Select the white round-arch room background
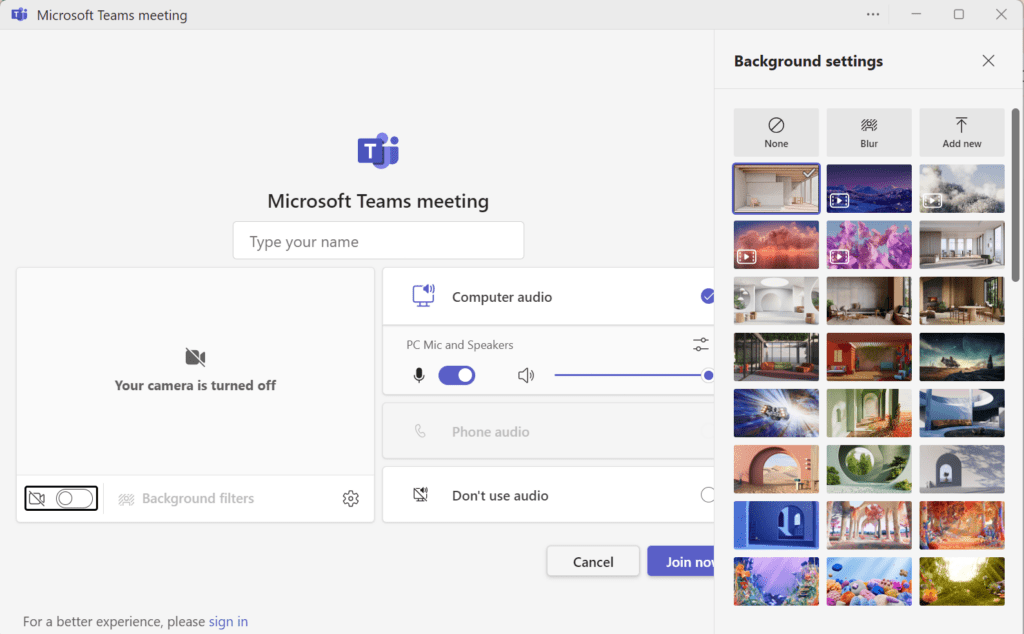 (x=776, y=301)
